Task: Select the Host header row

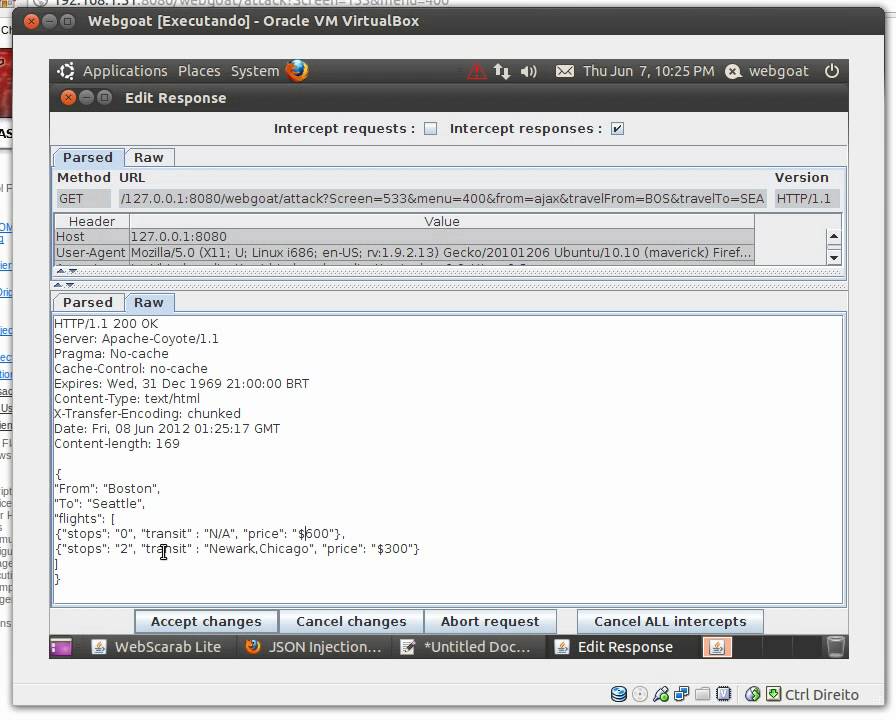Action: click(404, 237)
